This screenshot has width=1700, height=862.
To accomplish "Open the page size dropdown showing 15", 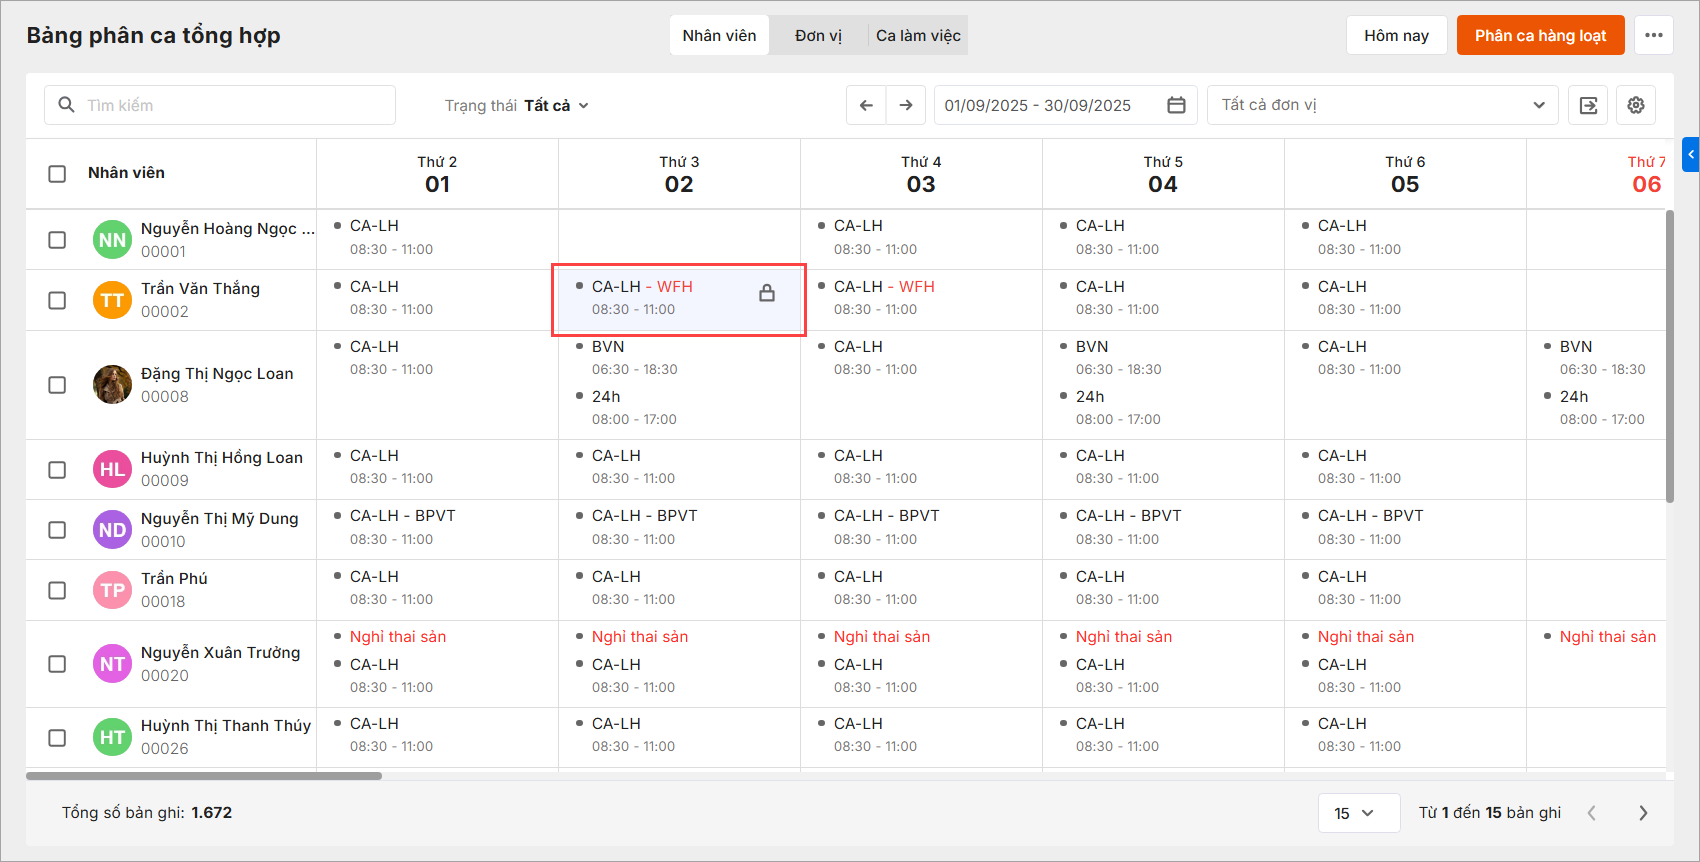I will coord(1354,813).
